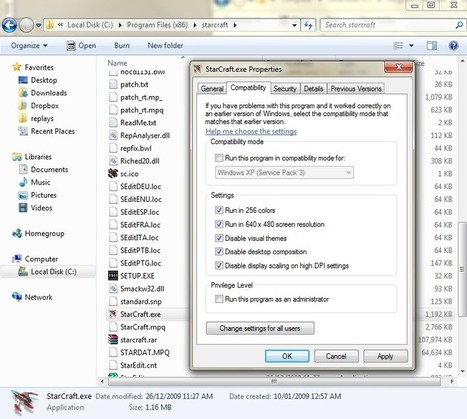This screenshot has width=467, height=419.
Task: Enable Run this program in compatibility mode
Action: (x=219, y=158)
